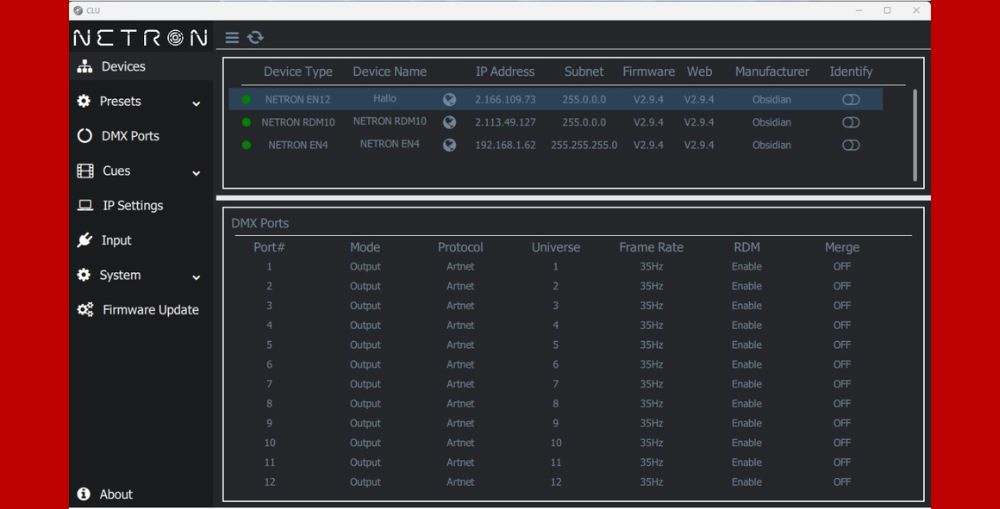Click the About info icon
Viewport: 1000px width, 509px height.
(84, 494)
